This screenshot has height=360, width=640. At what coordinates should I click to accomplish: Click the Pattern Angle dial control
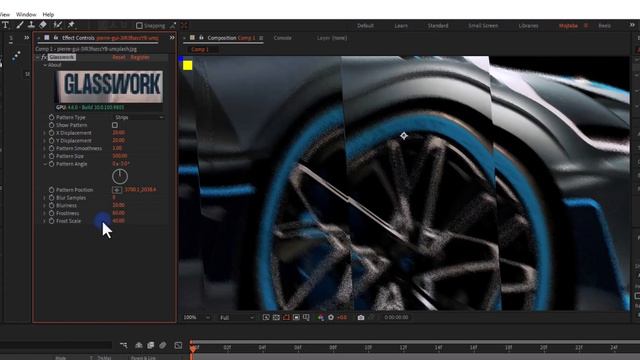click(x=120, y=176)
